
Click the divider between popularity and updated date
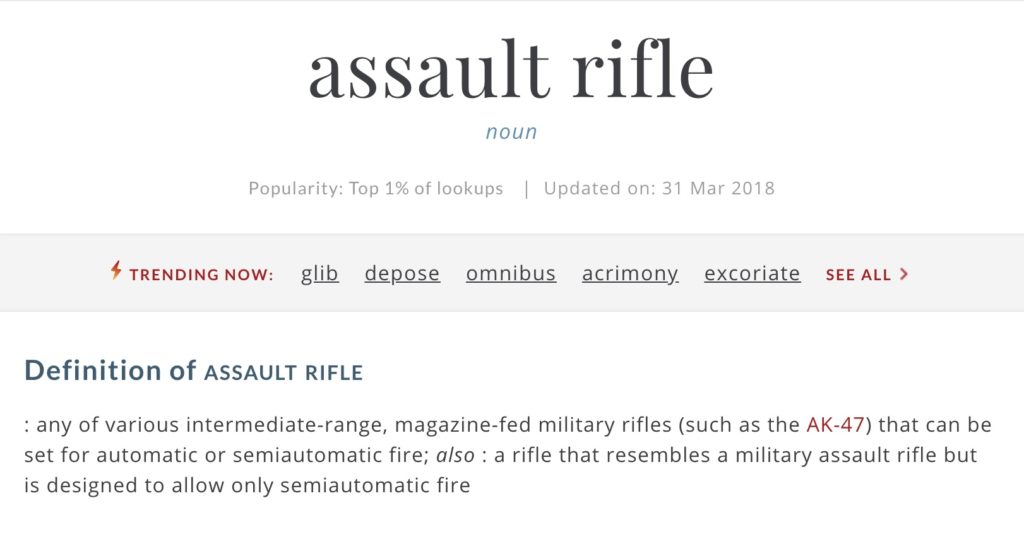(526, 189)
